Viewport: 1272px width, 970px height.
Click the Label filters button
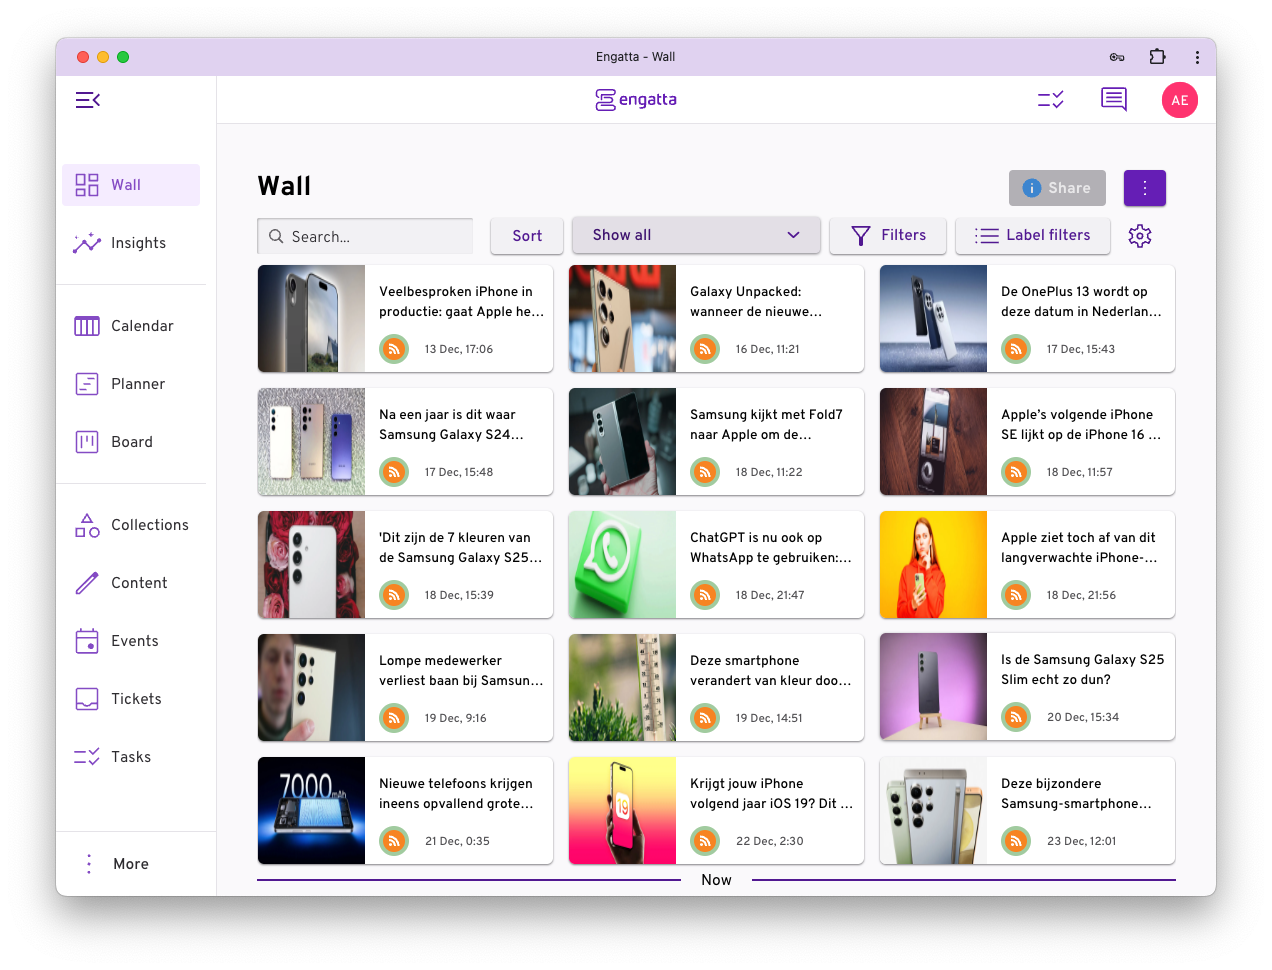coord(1033,235)
